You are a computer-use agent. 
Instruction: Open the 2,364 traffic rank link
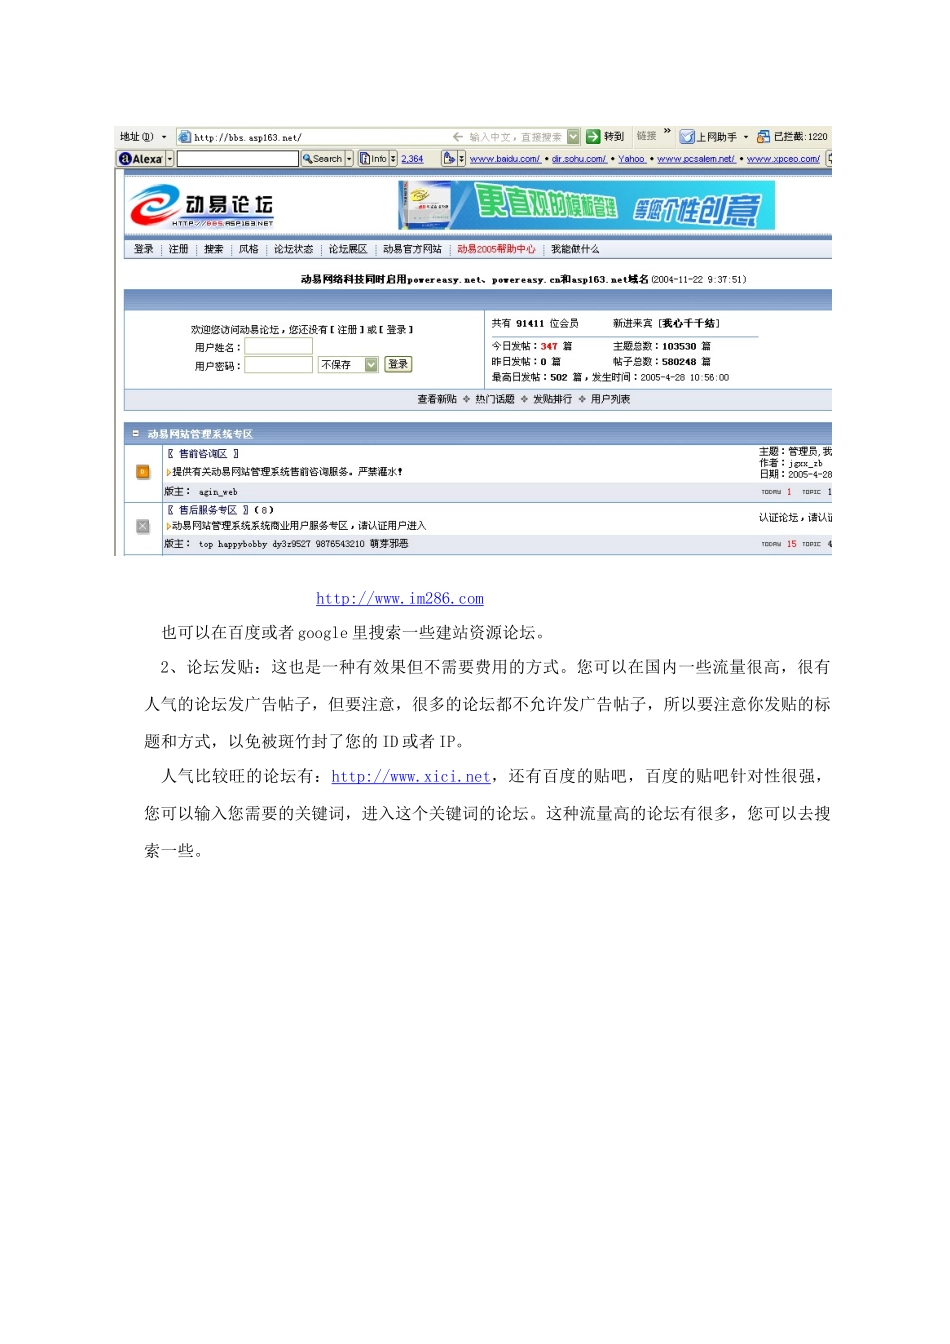point(412,159)
